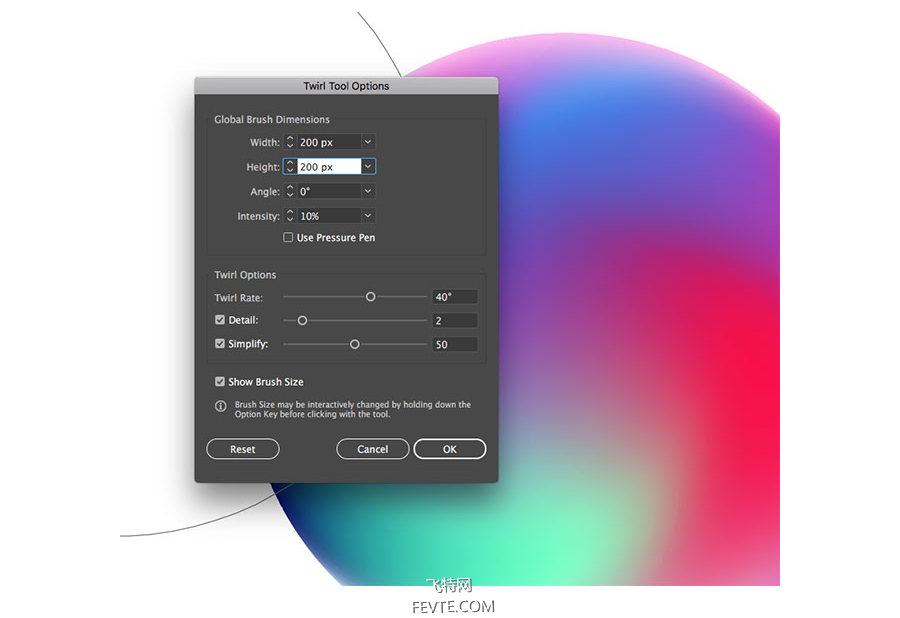The width and height of the screenshot is (900, 618).
Task: Click the Twirl Rate value field 40°
Action: coord(455,297)
